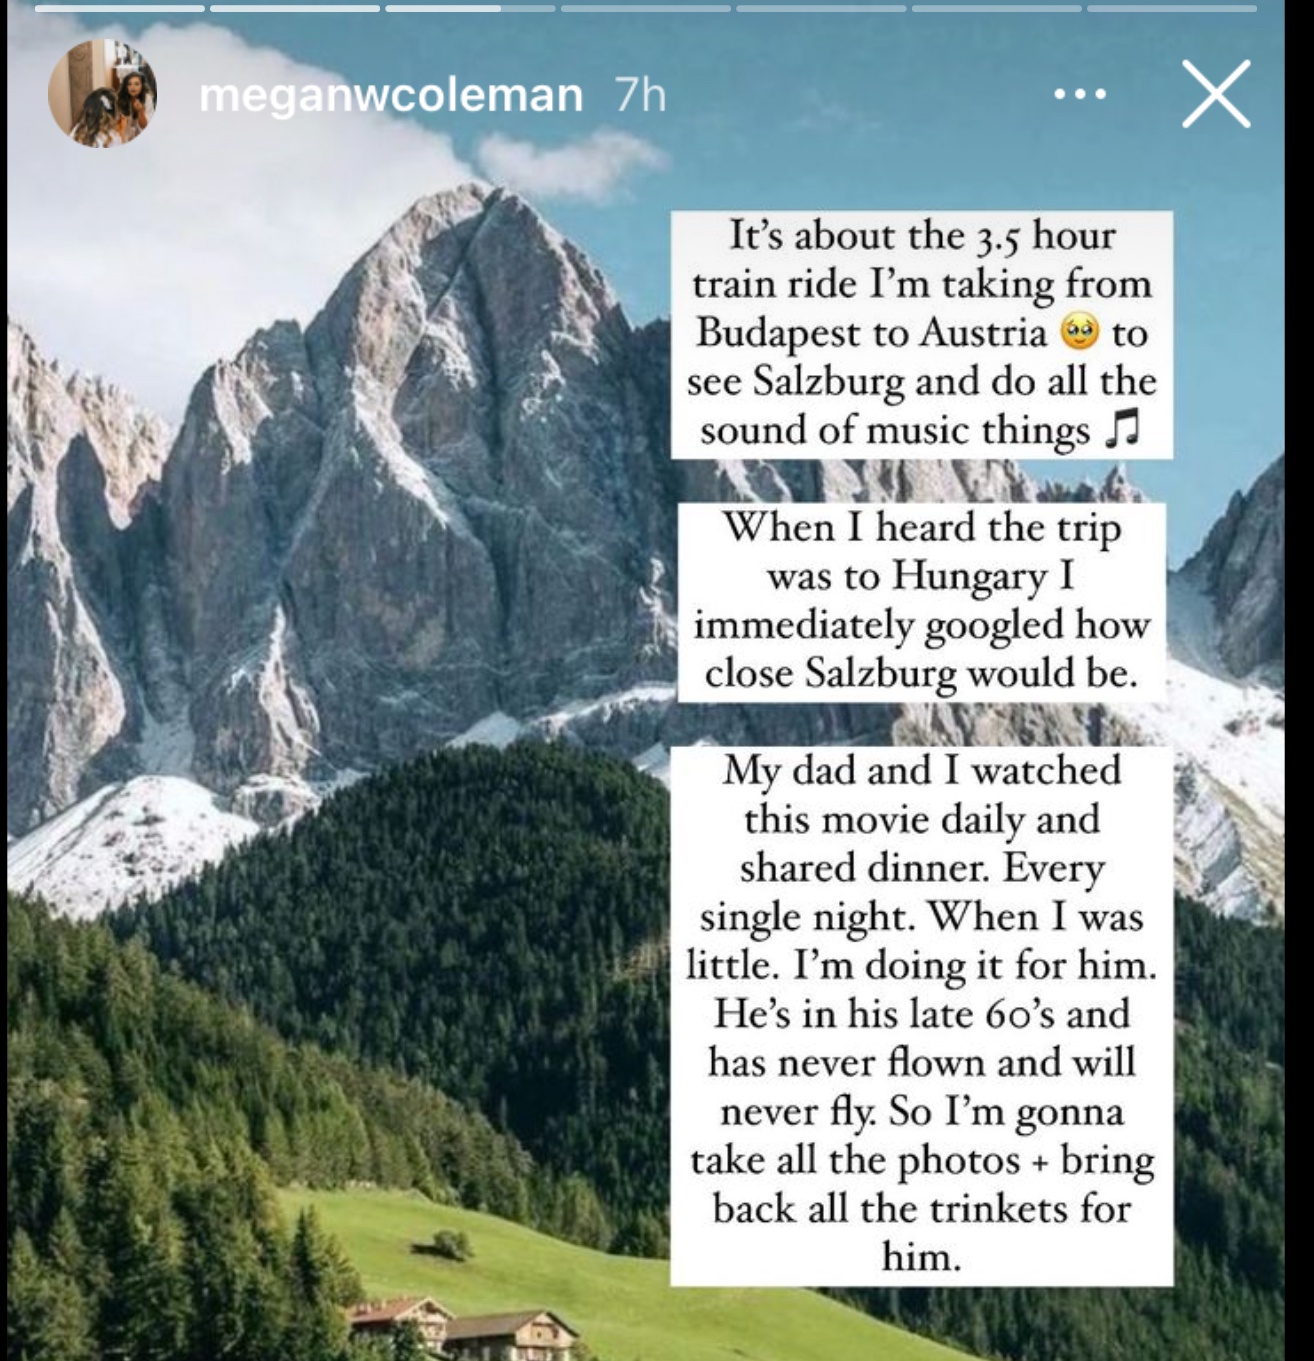Go to the last story progress segment

click(x=1172, y=8)
